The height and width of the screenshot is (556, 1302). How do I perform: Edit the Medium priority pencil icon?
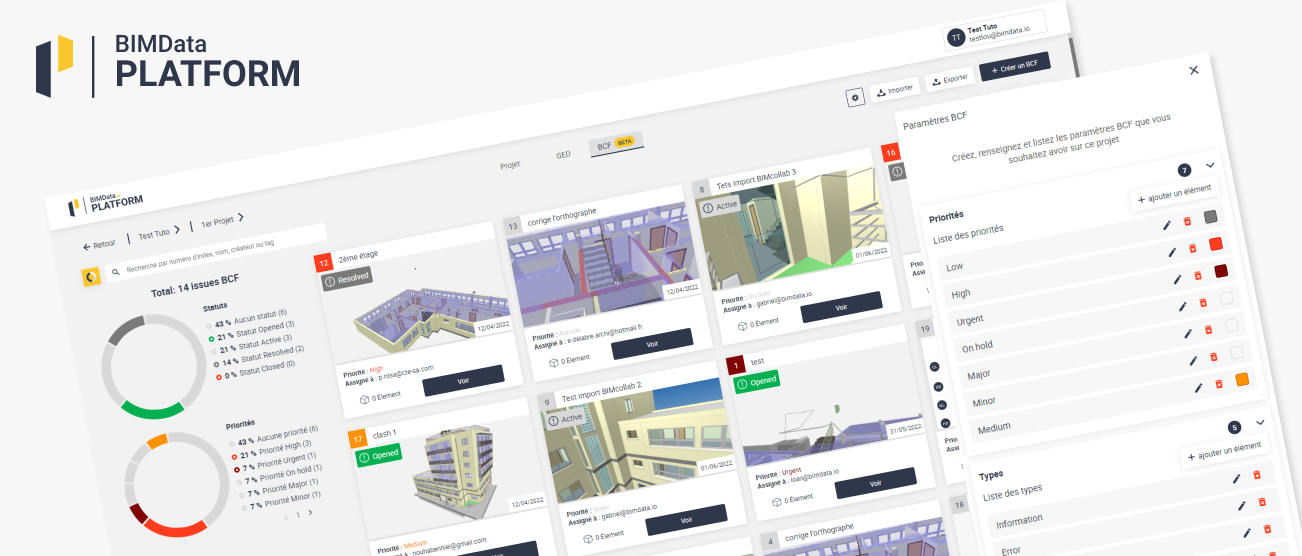pyautogui.click(x=1198, y=388)
